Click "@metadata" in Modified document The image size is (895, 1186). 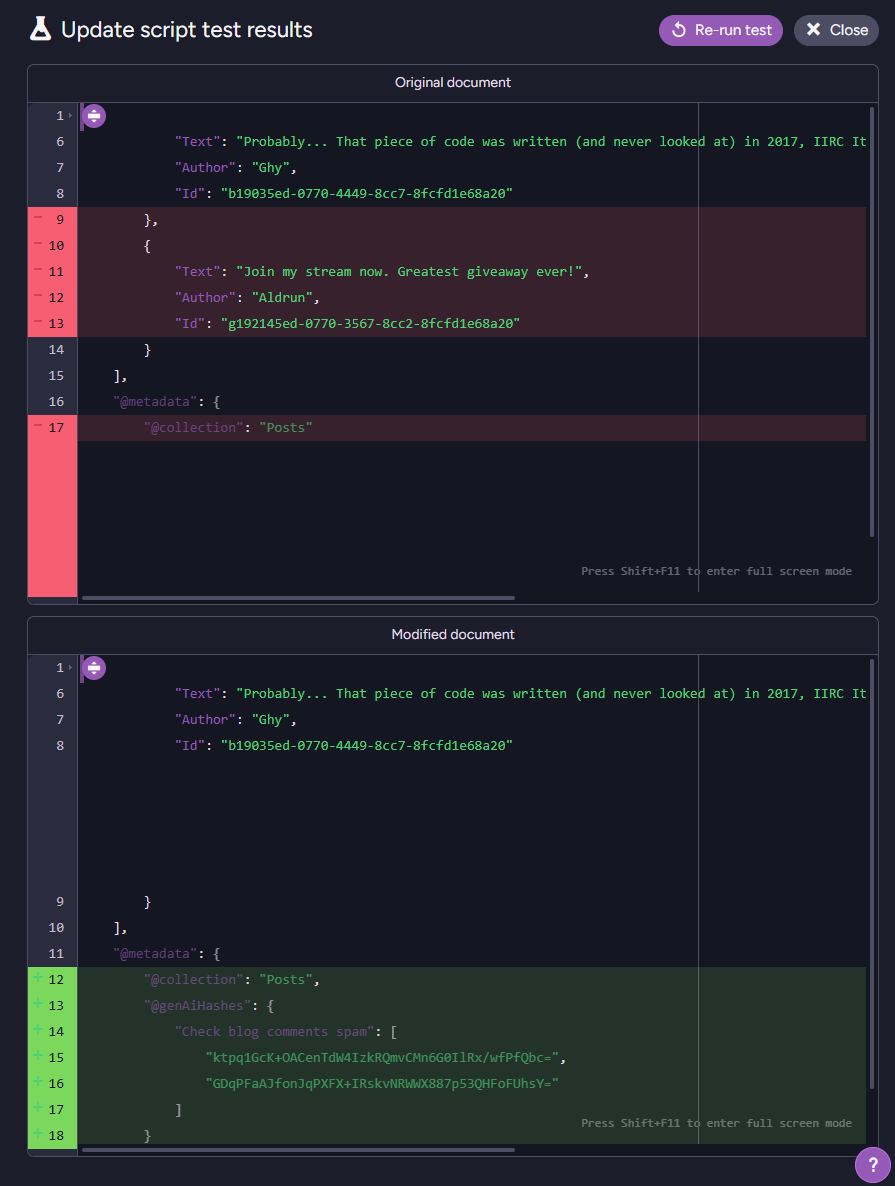(155, 954)
